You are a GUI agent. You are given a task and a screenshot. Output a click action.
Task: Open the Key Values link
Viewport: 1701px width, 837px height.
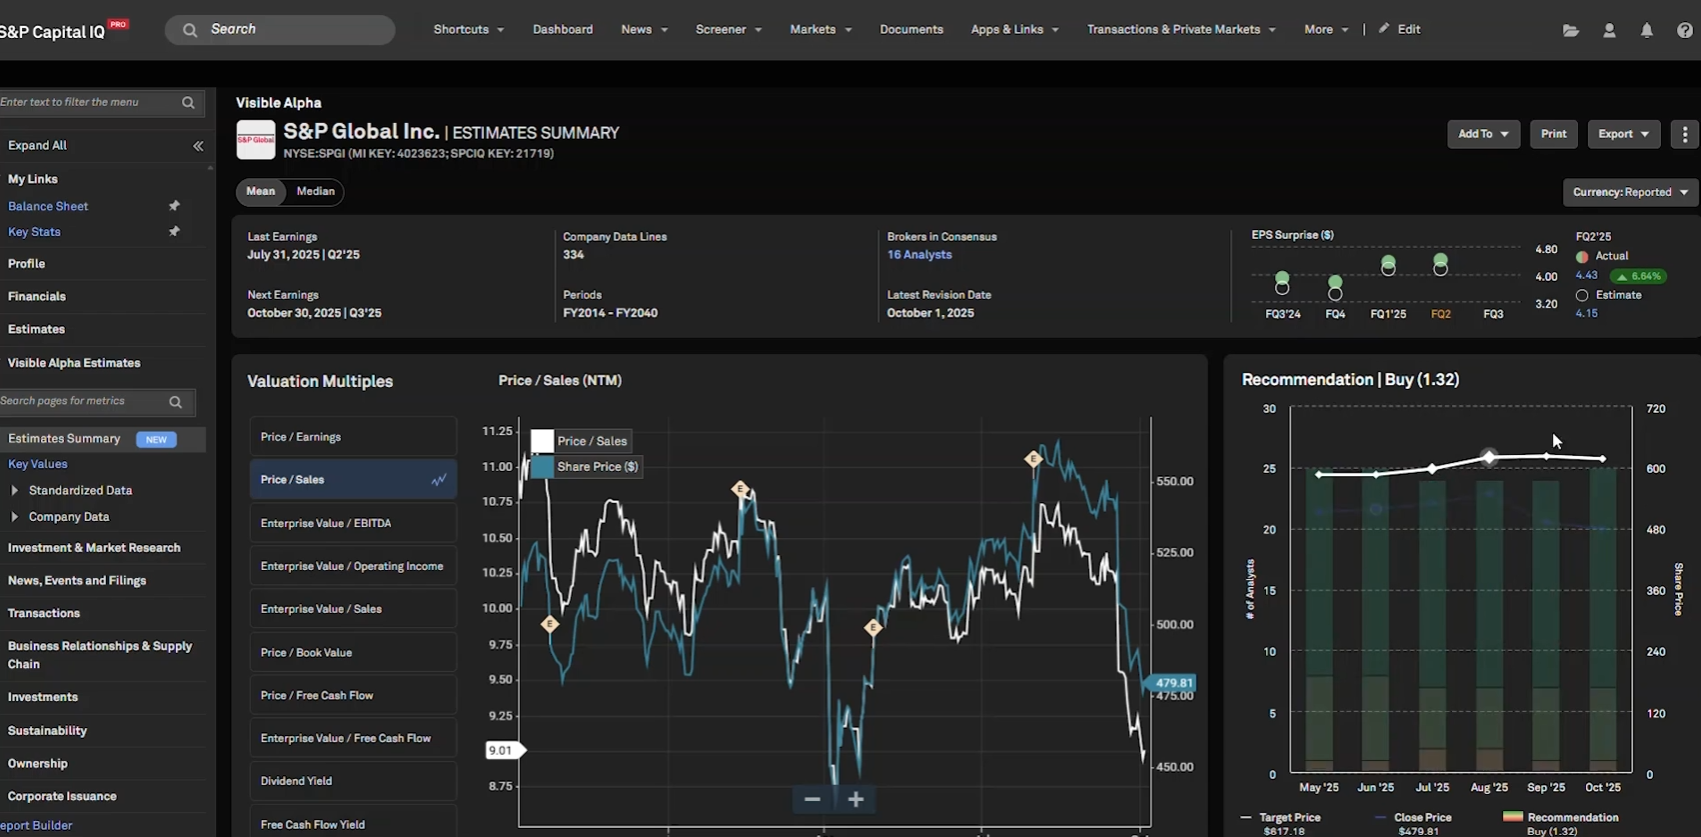37,464
